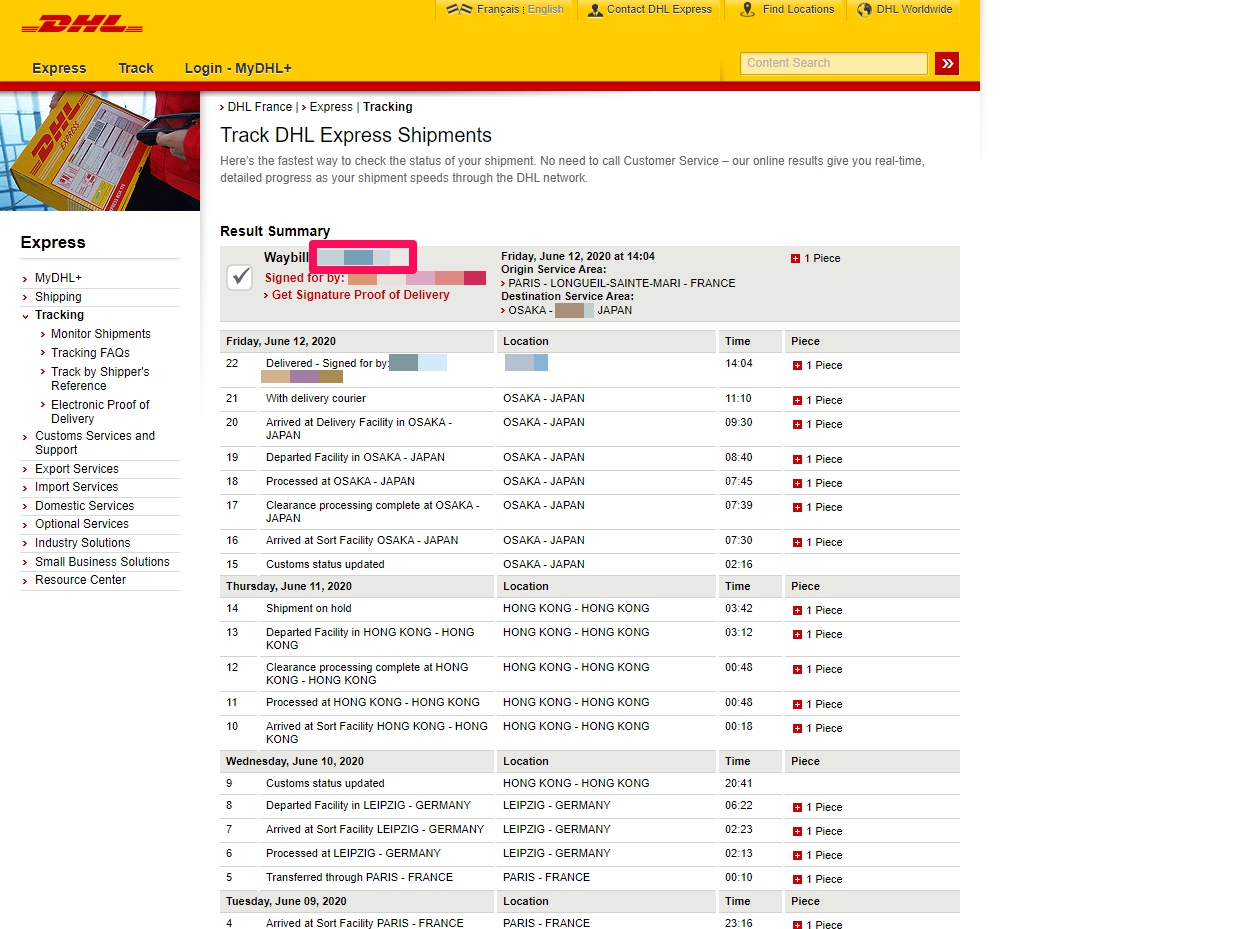The height and width of the screenshot is (929, 1241).
Task: Switch language to Français
Action: (x=498, y=9)
